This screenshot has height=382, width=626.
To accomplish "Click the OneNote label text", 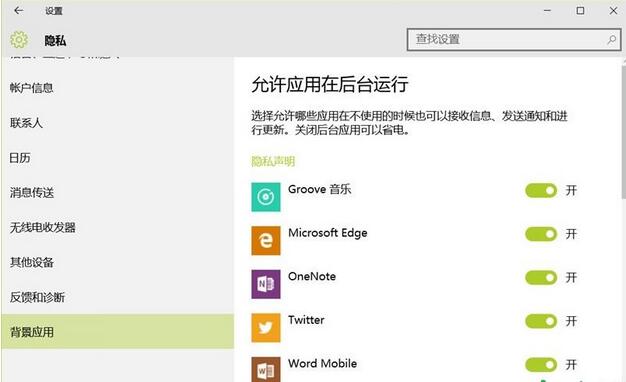I will (x=312, y=276).
